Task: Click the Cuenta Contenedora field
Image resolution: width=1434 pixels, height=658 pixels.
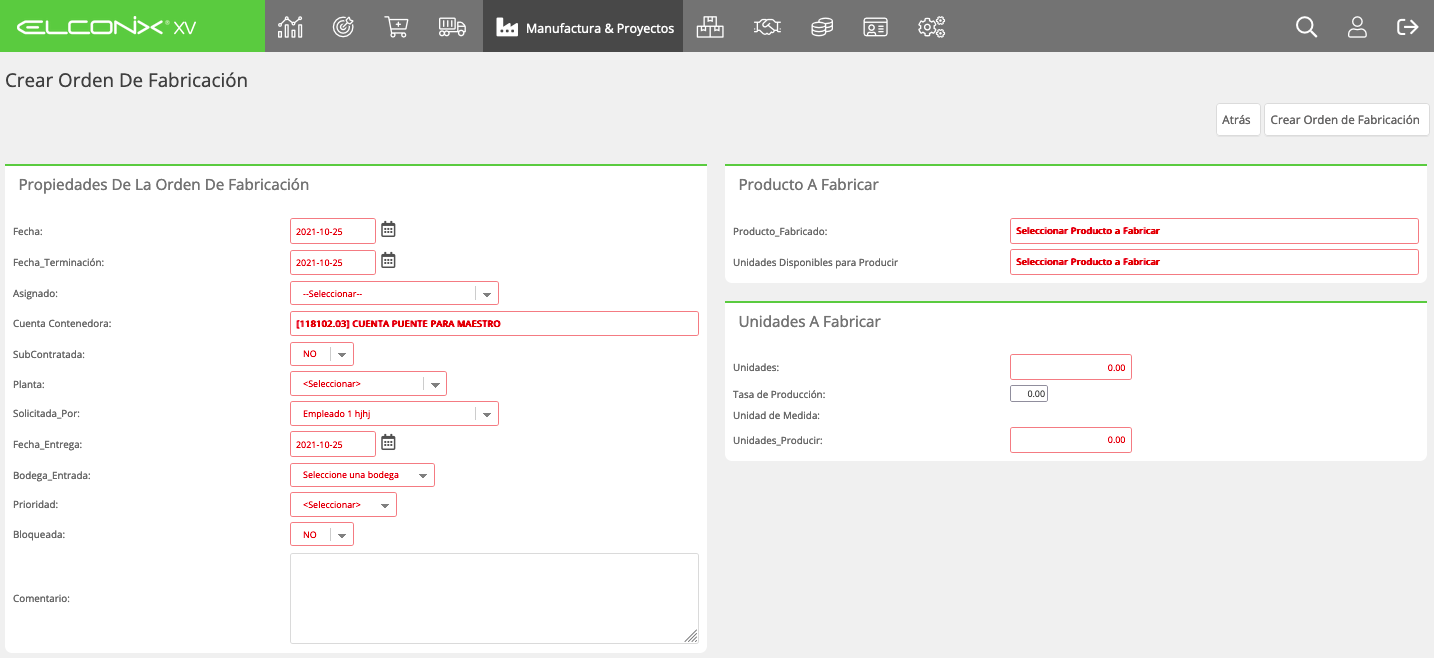Action: 494,323
